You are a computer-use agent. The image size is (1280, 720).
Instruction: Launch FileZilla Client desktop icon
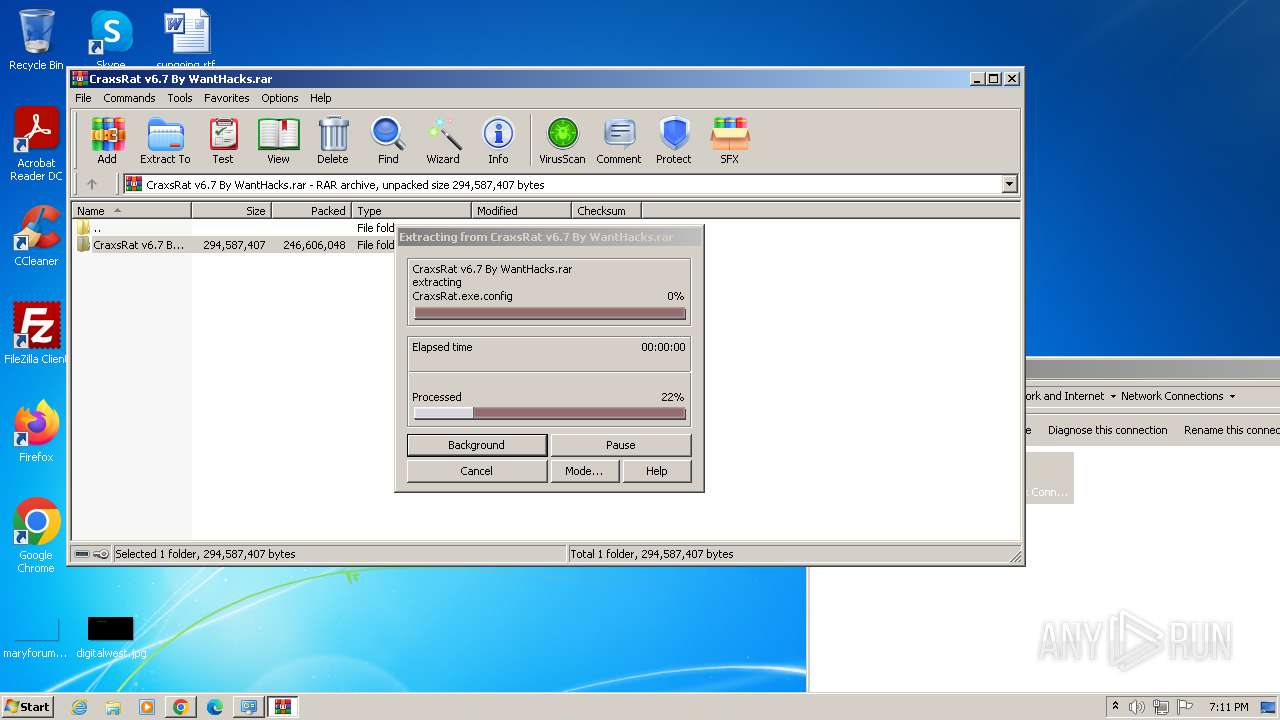point(36,333)
